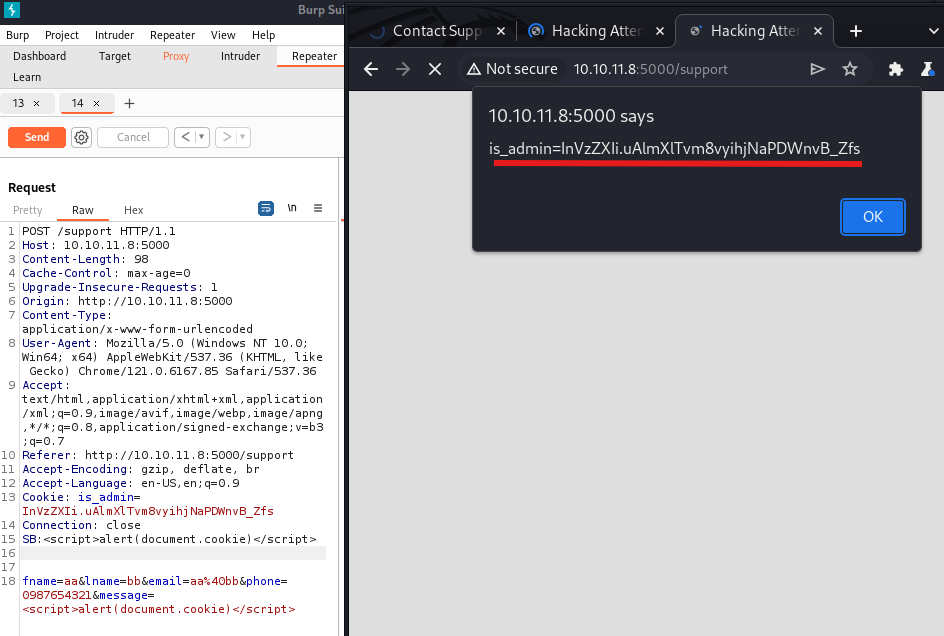
Task: Select the active Hacking Attempt tab
Action: click(754, 31)
